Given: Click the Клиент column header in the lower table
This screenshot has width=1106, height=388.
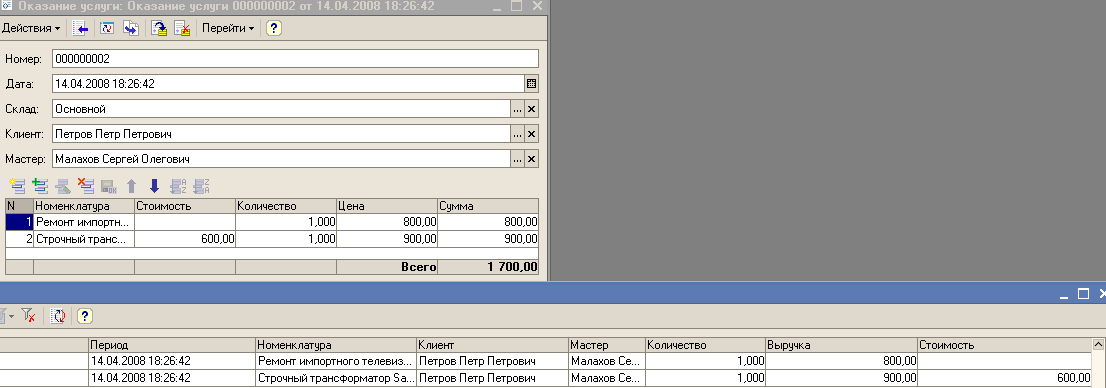Looking at the screenshot, I should (492, 345).
